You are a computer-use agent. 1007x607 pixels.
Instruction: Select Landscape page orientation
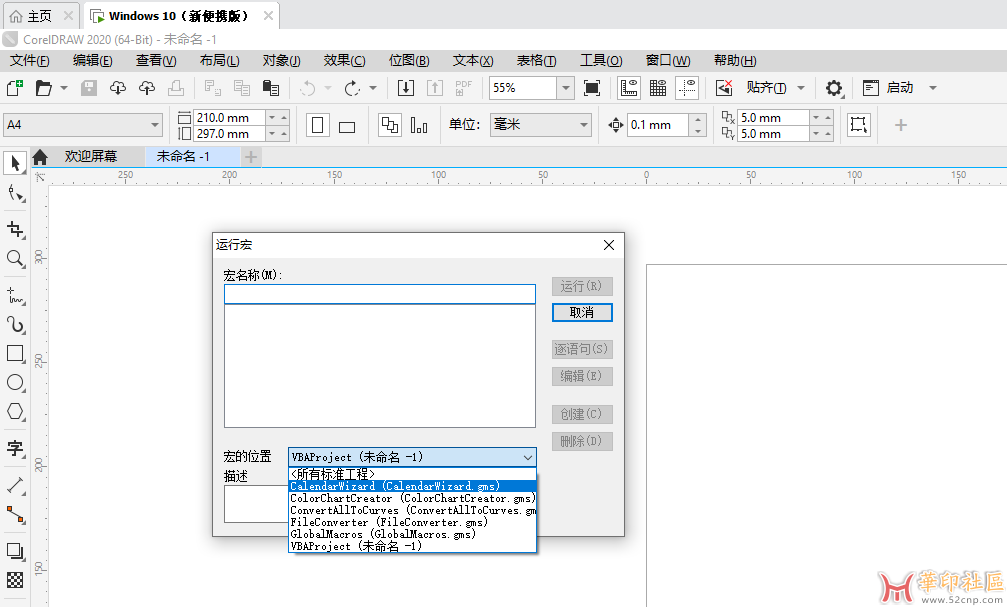pos(347,125)
